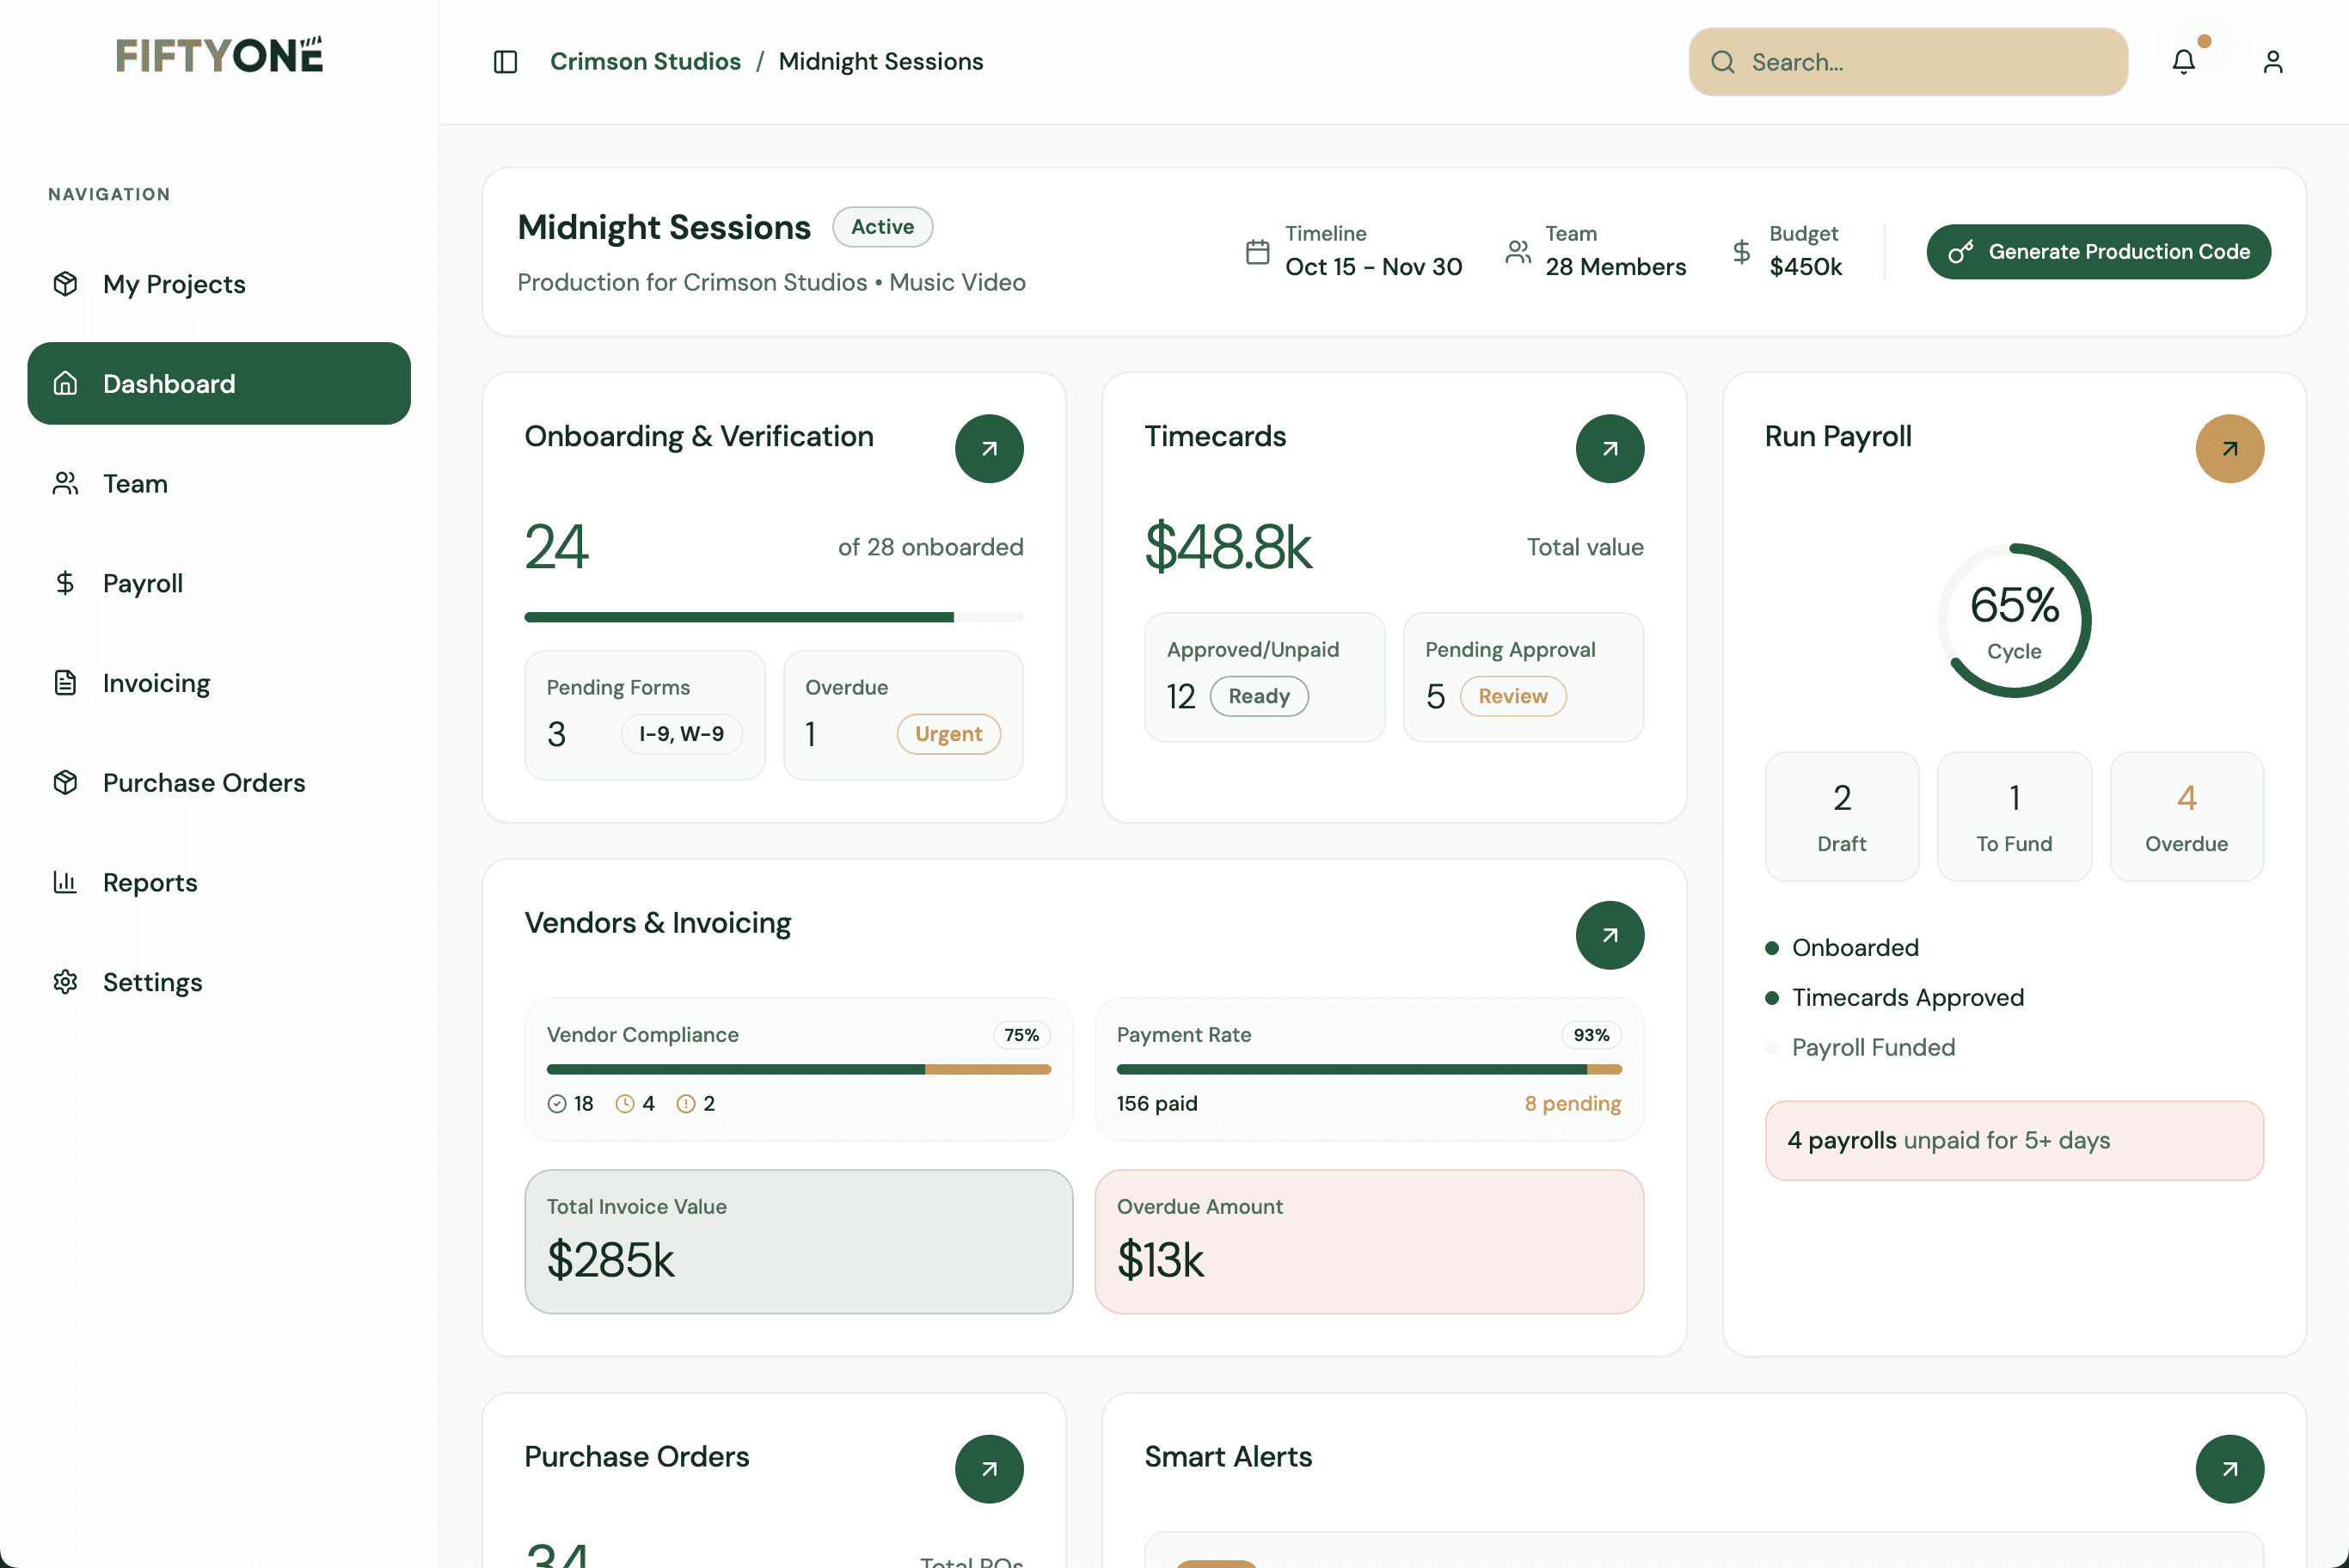This screenshot has height=1568, width=2349.
Task: Open the Team members icon in sidebar
Action: (x=65, y=483)
